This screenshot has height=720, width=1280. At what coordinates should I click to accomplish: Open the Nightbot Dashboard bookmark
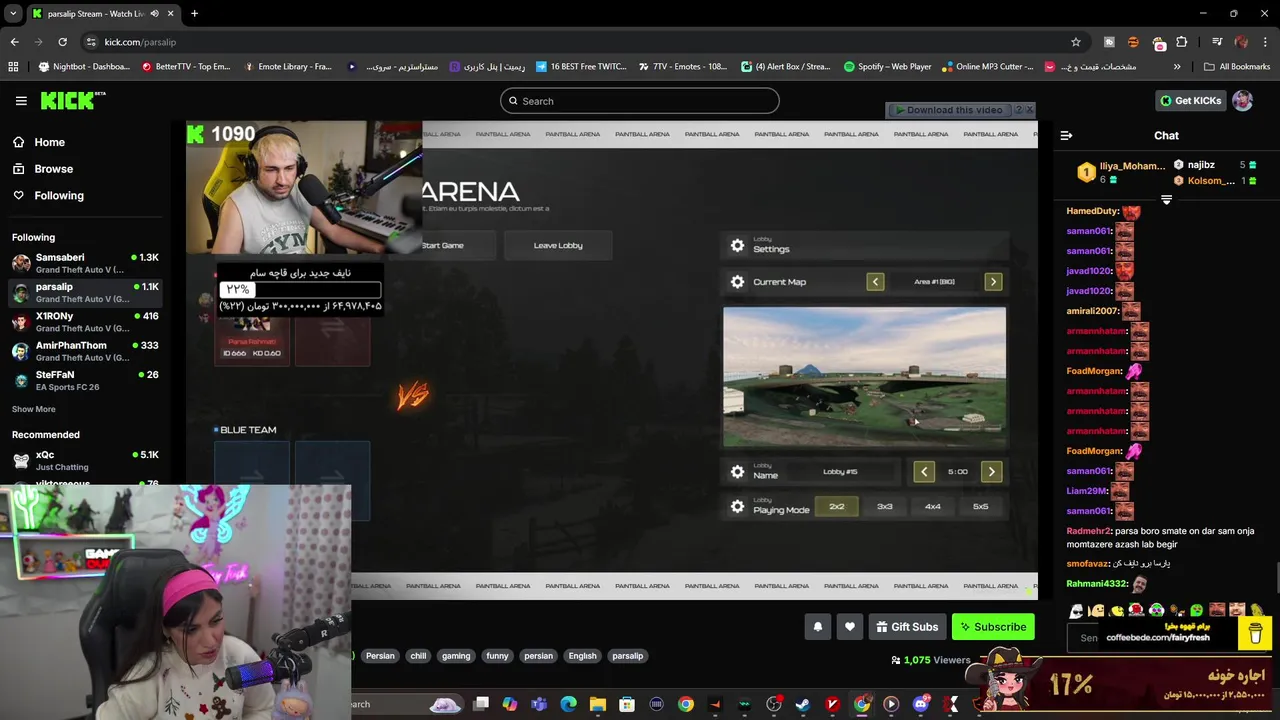[85, 67]
